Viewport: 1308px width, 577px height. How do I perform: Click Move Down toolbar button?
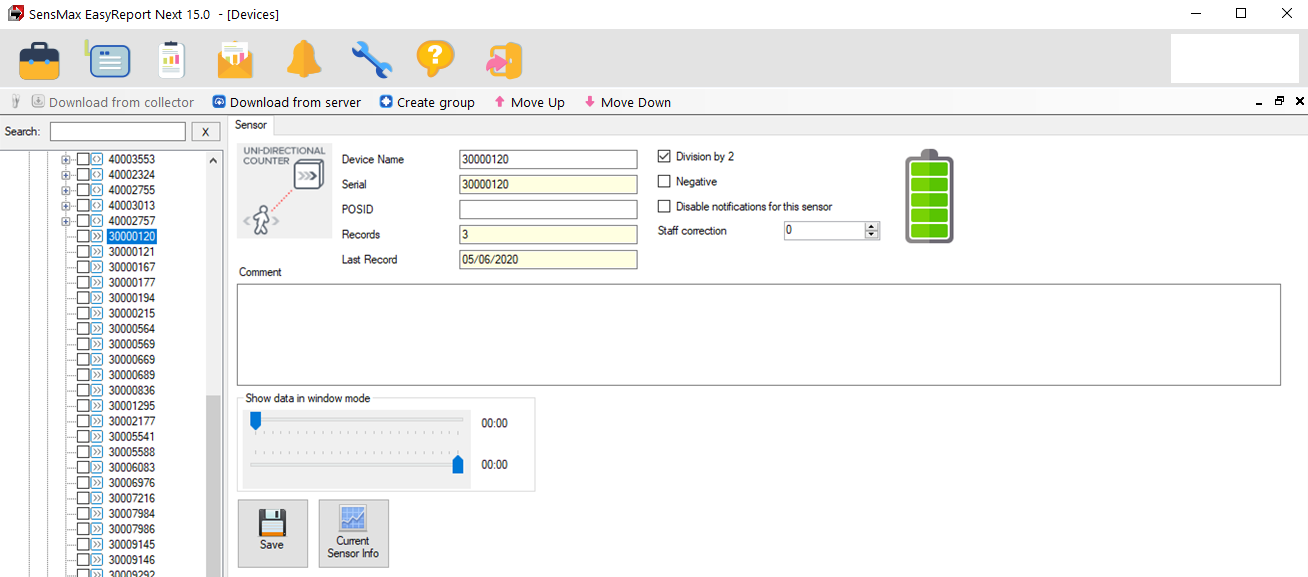[x=628, y=102]
